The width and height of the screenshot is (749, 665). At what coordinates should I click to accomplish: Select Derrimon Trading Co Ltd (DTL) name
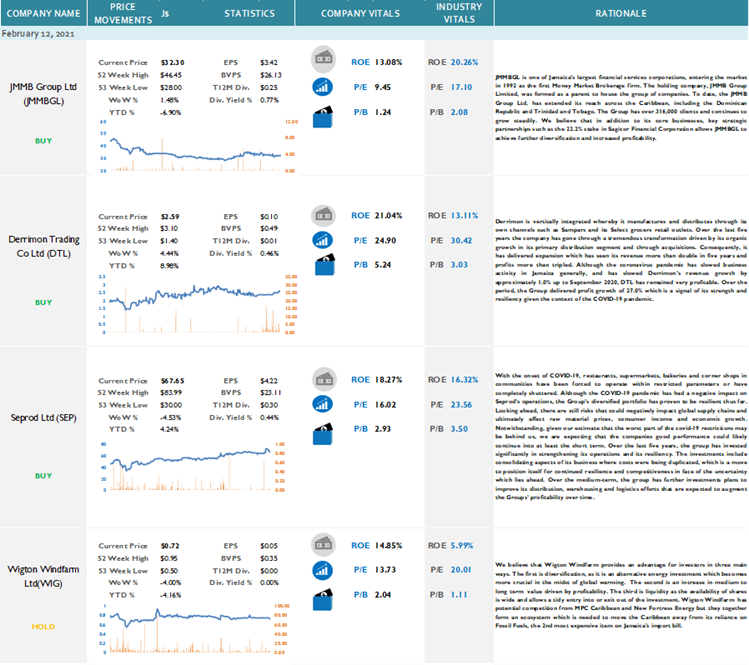pyautogui.click(x=43, y=246)
